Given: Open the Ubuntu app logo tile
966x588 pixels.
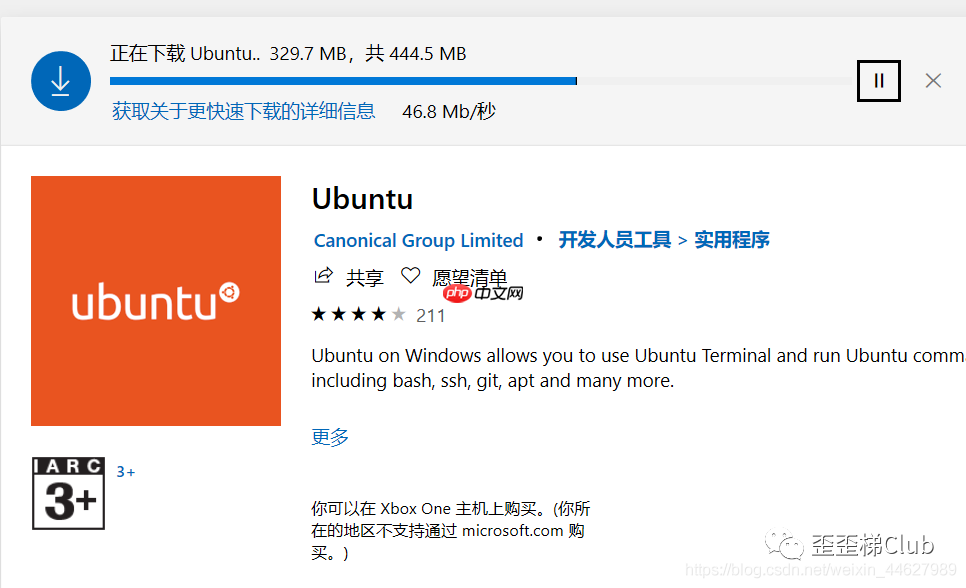Looking at the screenshot, I should point(155,300).
